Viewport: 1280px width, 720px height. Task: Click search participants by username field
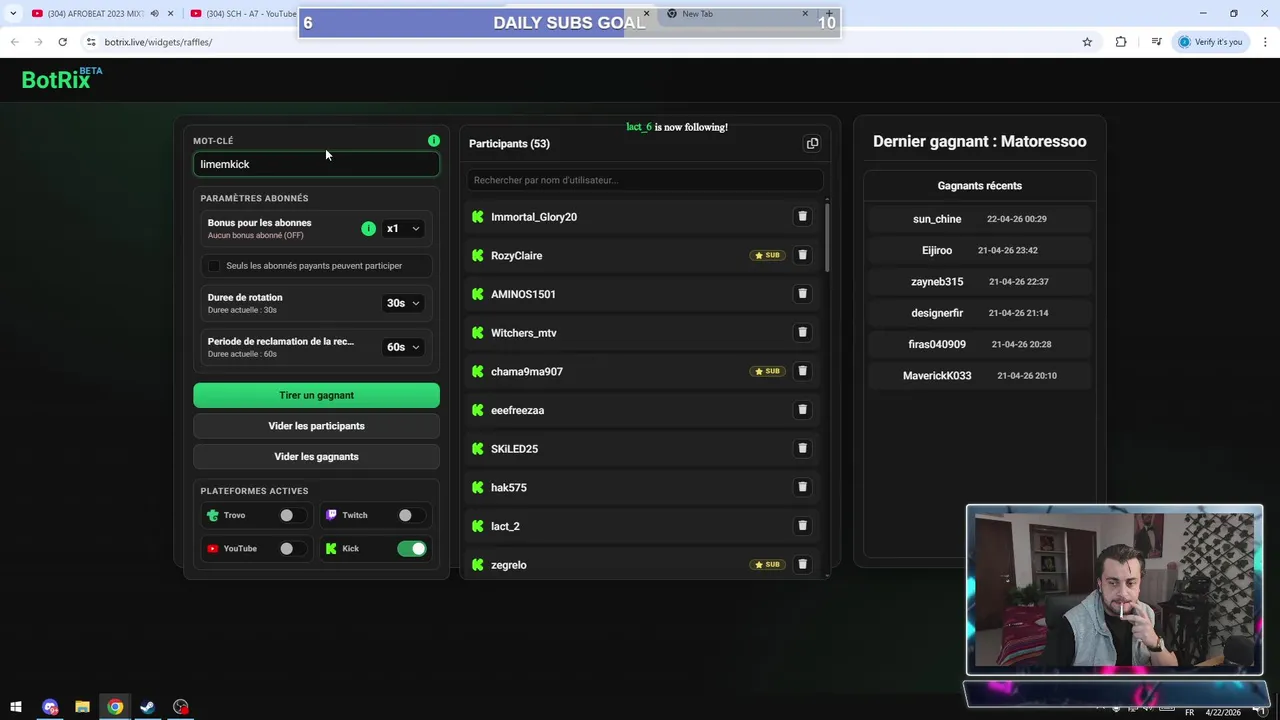pos(645,180)
